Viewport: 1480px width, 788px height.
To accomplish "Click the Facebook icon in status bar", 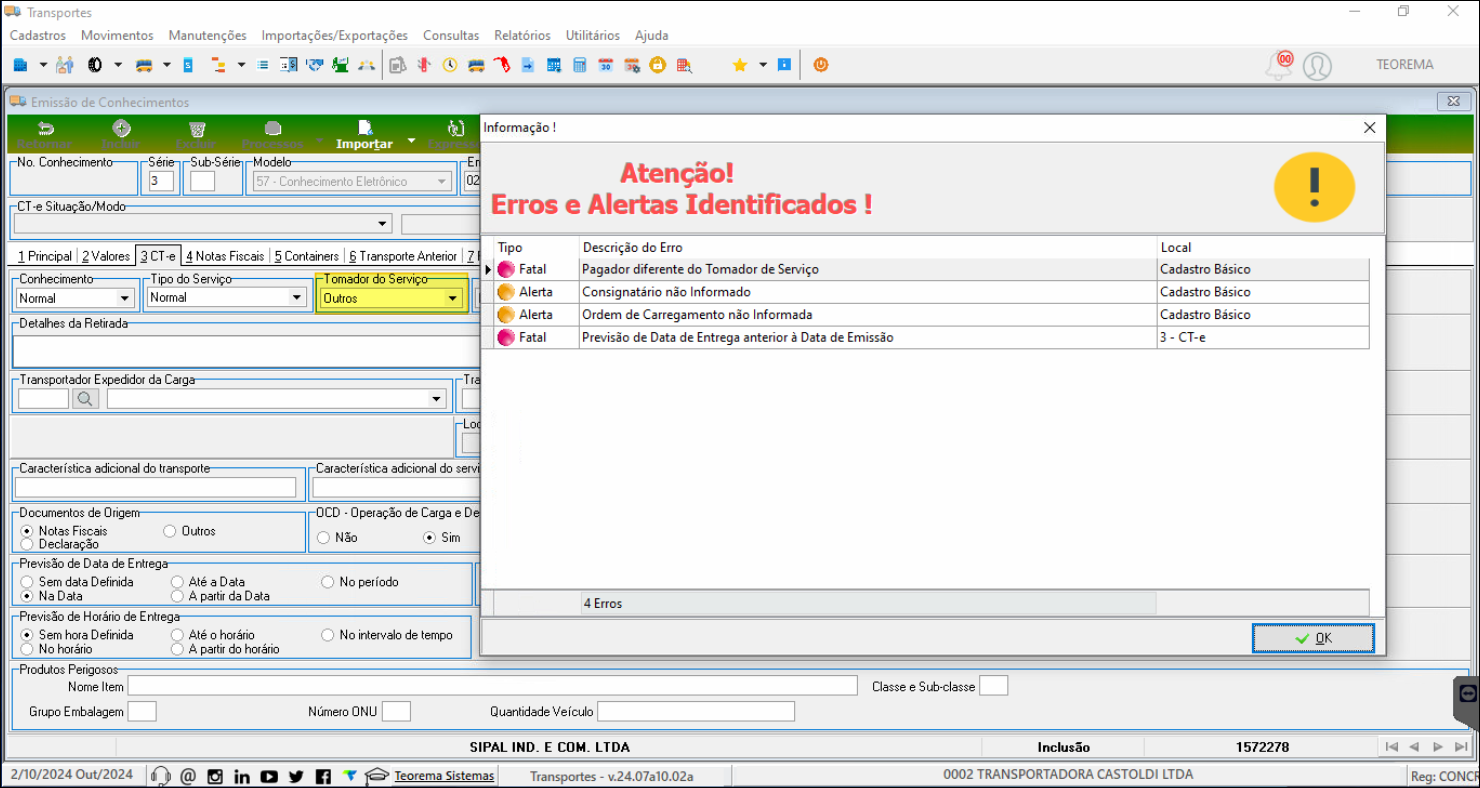I will [x=323, y=776].
